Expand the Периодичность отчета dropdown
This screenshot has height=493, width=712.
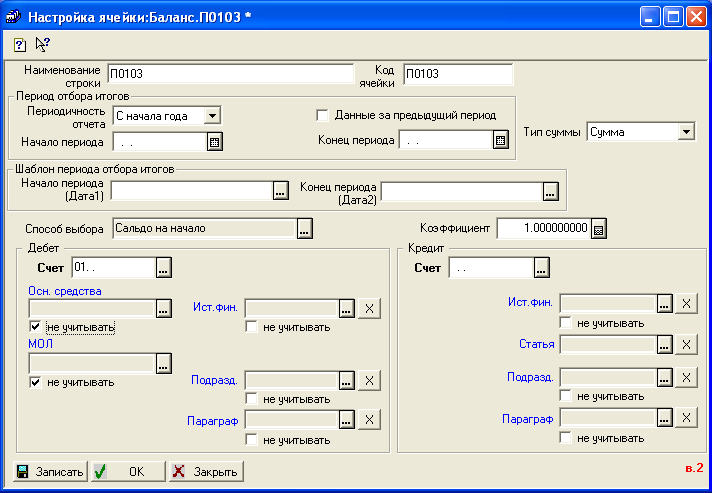(212, 116)
